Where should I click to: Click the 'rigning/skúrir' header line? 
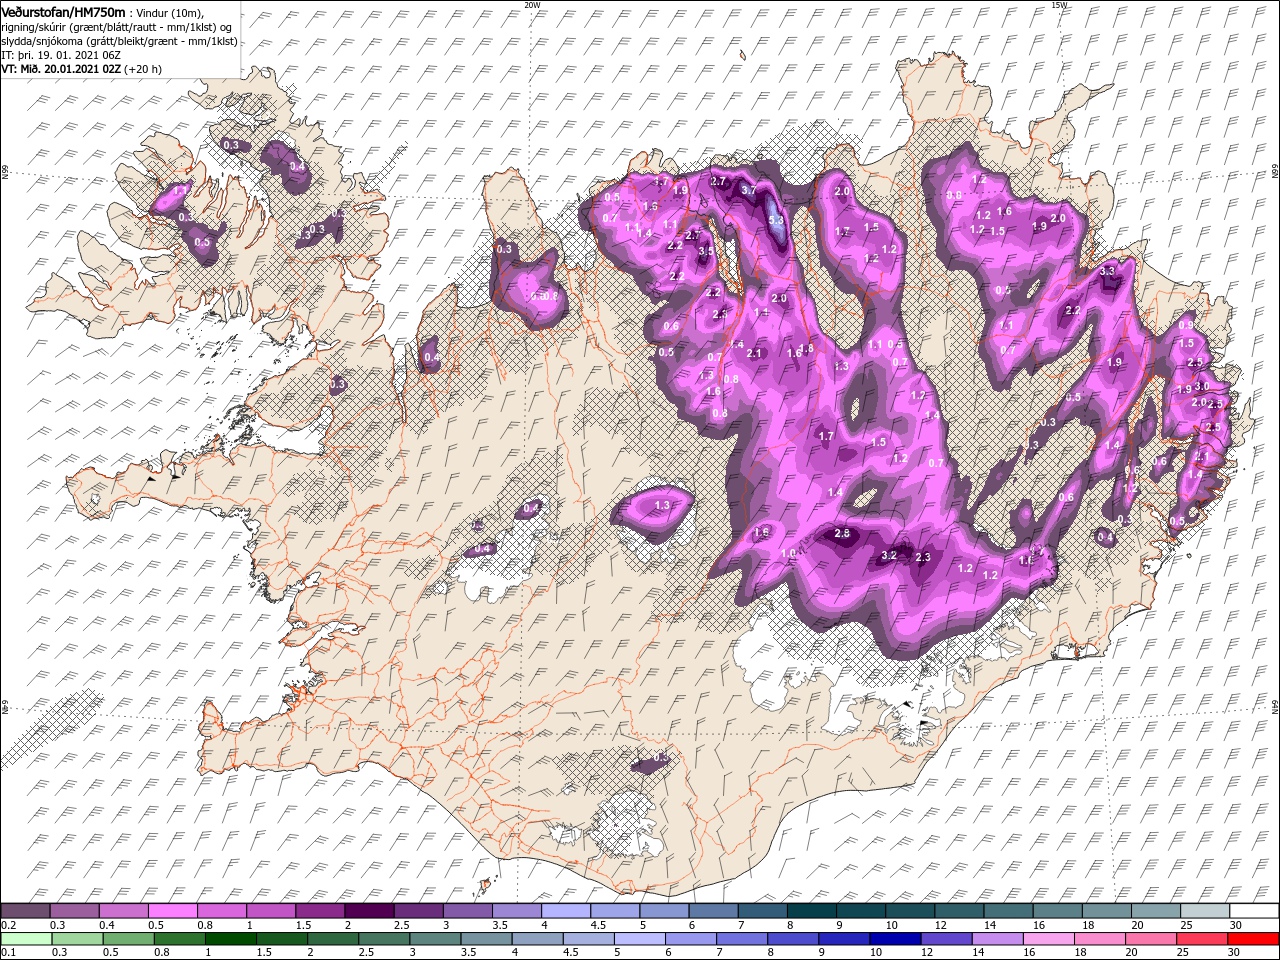point(116,28)
